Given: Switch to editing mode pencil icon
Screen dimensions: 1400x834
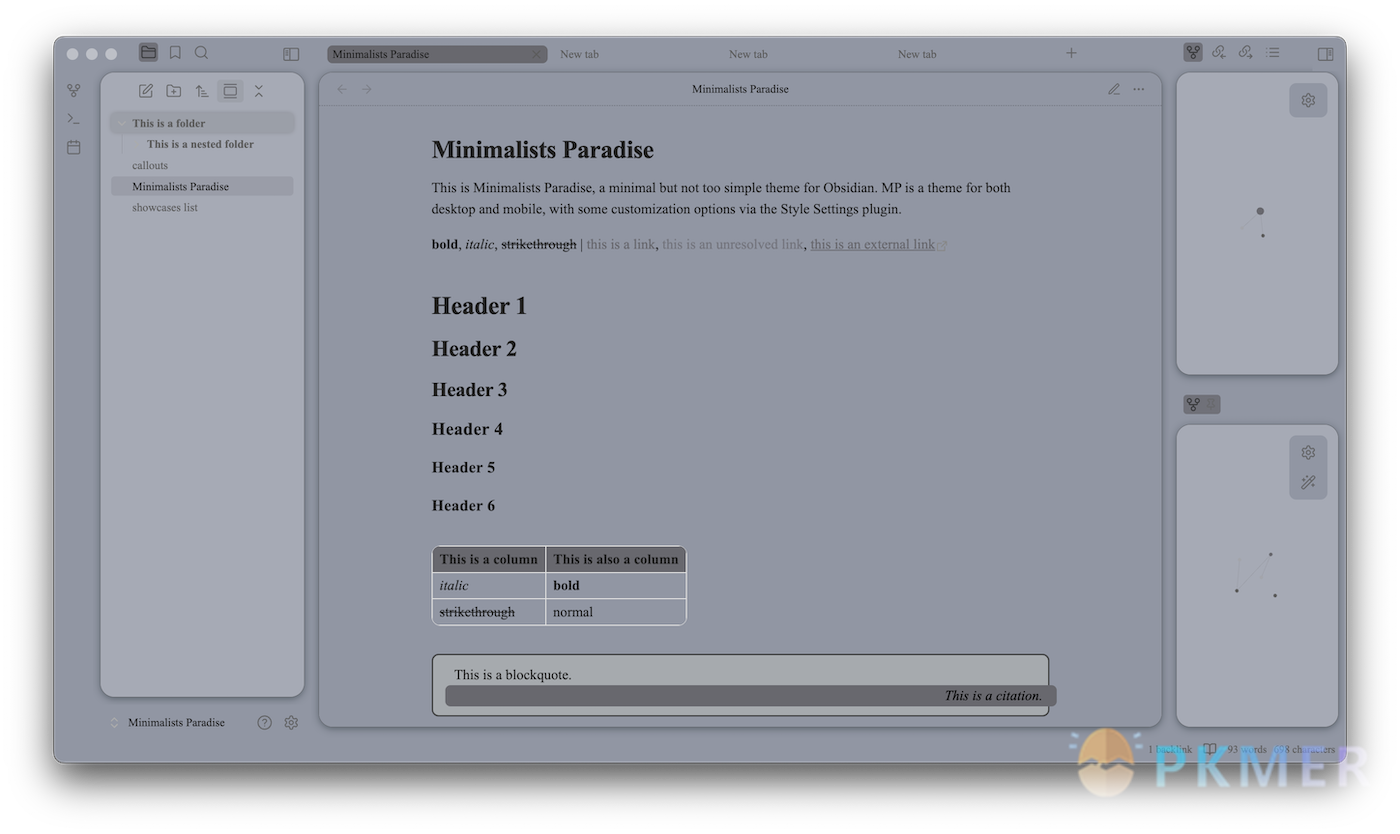Looking at the screenshot, I should [x=1114, y=89].
